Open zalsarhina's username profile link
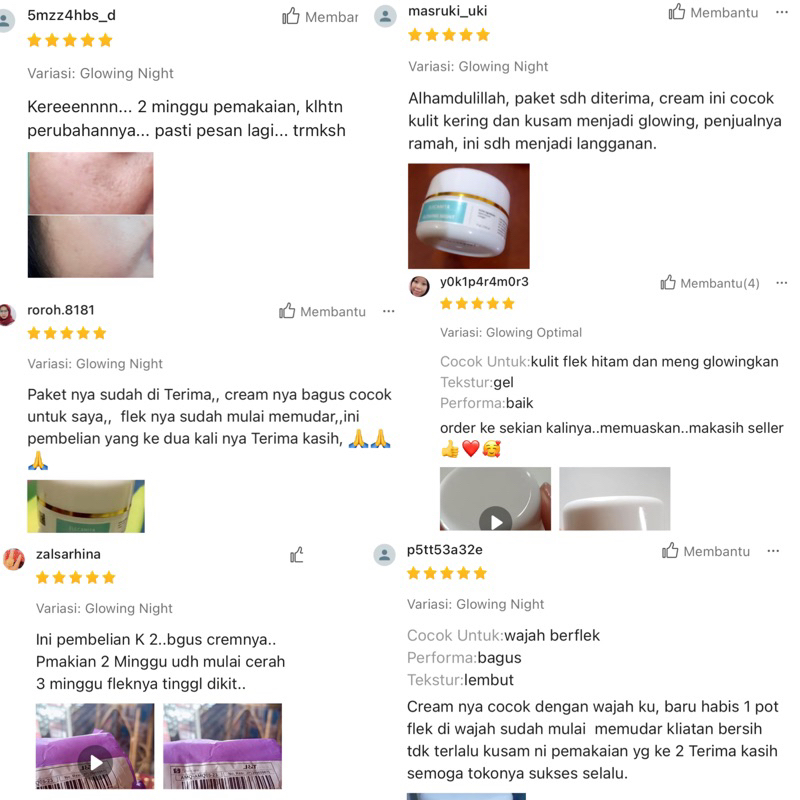This screenshot has height=800, width=800. pos(68,554)
